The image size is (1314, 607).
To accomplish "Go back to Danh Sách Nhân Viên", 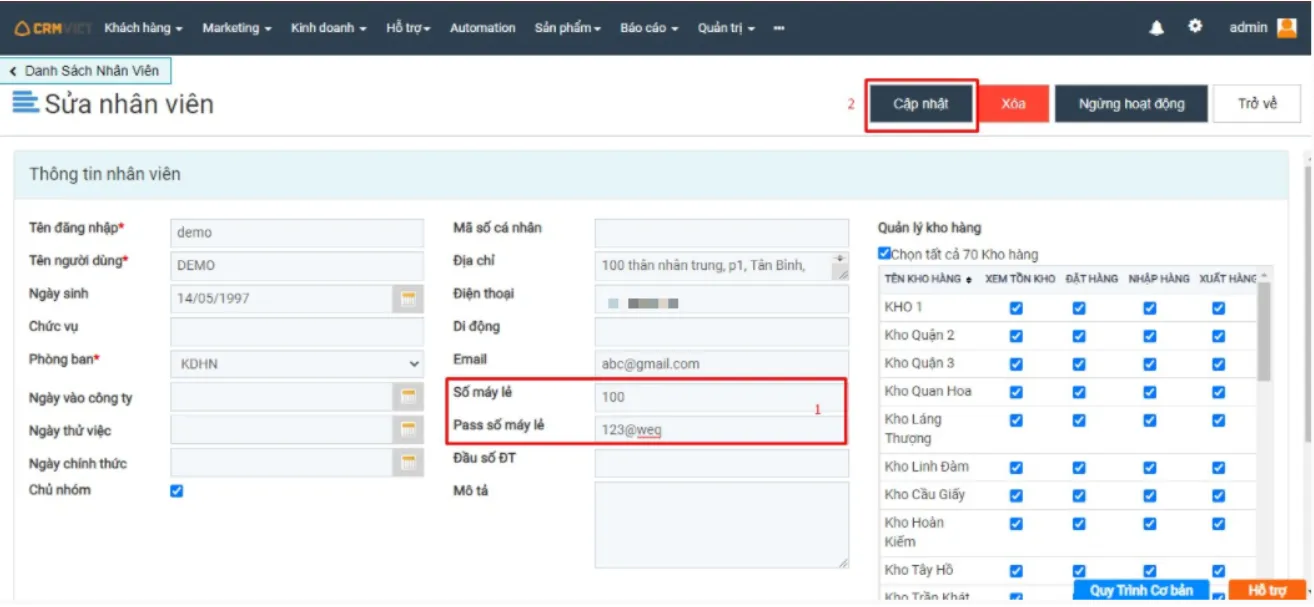I will click(x=86, y=71).
